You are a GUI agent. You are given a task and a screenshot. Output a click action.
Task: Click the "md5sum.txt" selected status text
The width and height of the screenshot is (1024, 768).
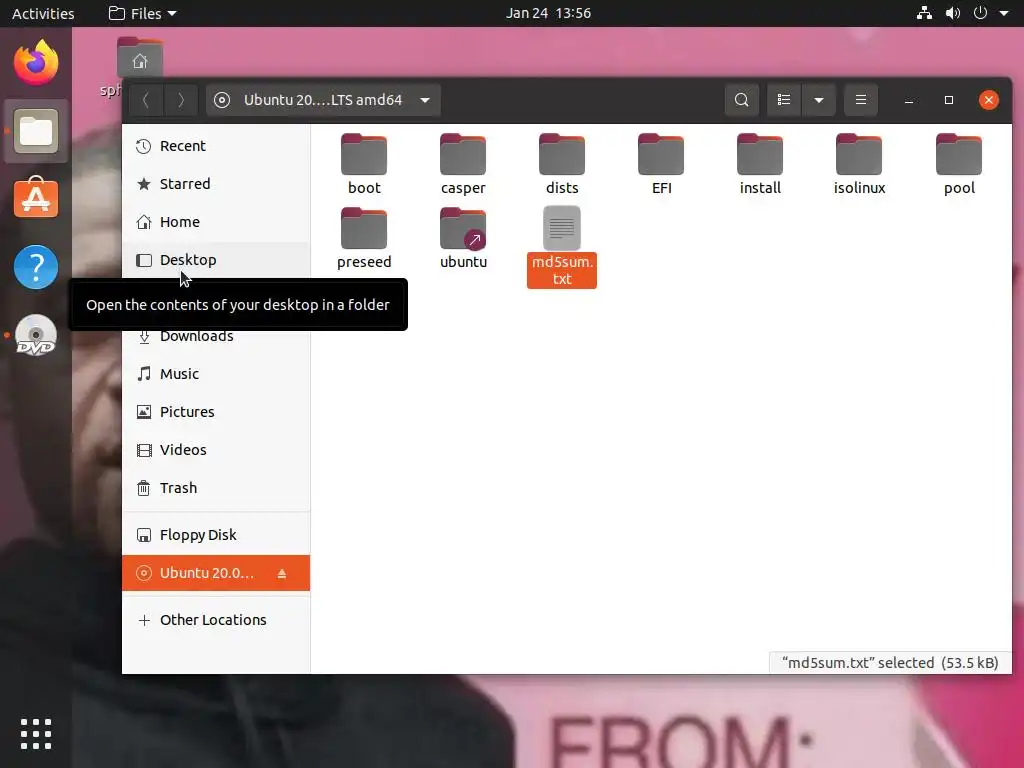coord(890,663)
